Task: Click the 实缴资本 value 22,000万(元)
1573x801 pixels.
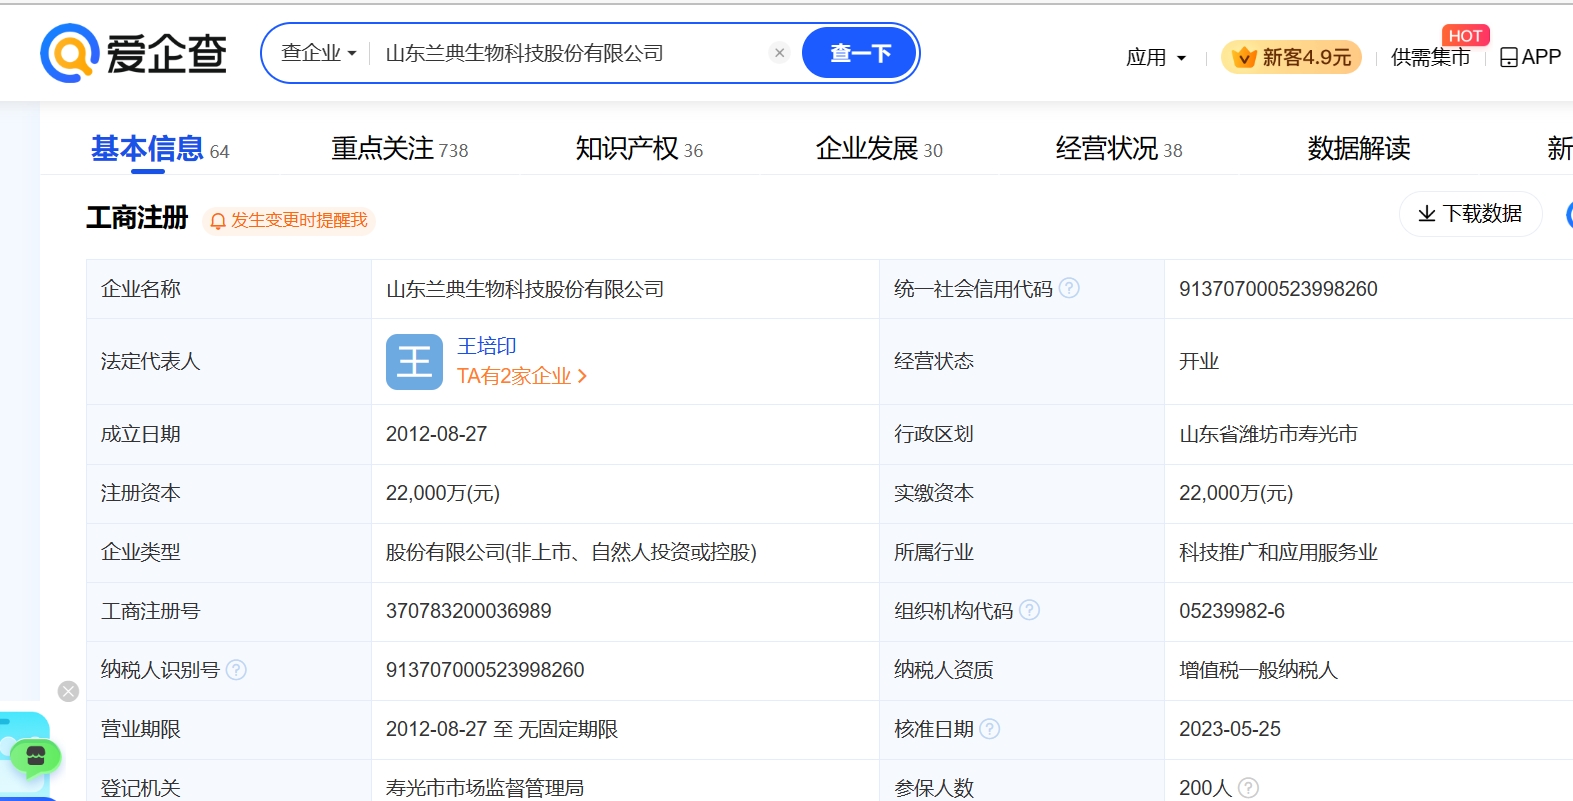Action: 1236,493
